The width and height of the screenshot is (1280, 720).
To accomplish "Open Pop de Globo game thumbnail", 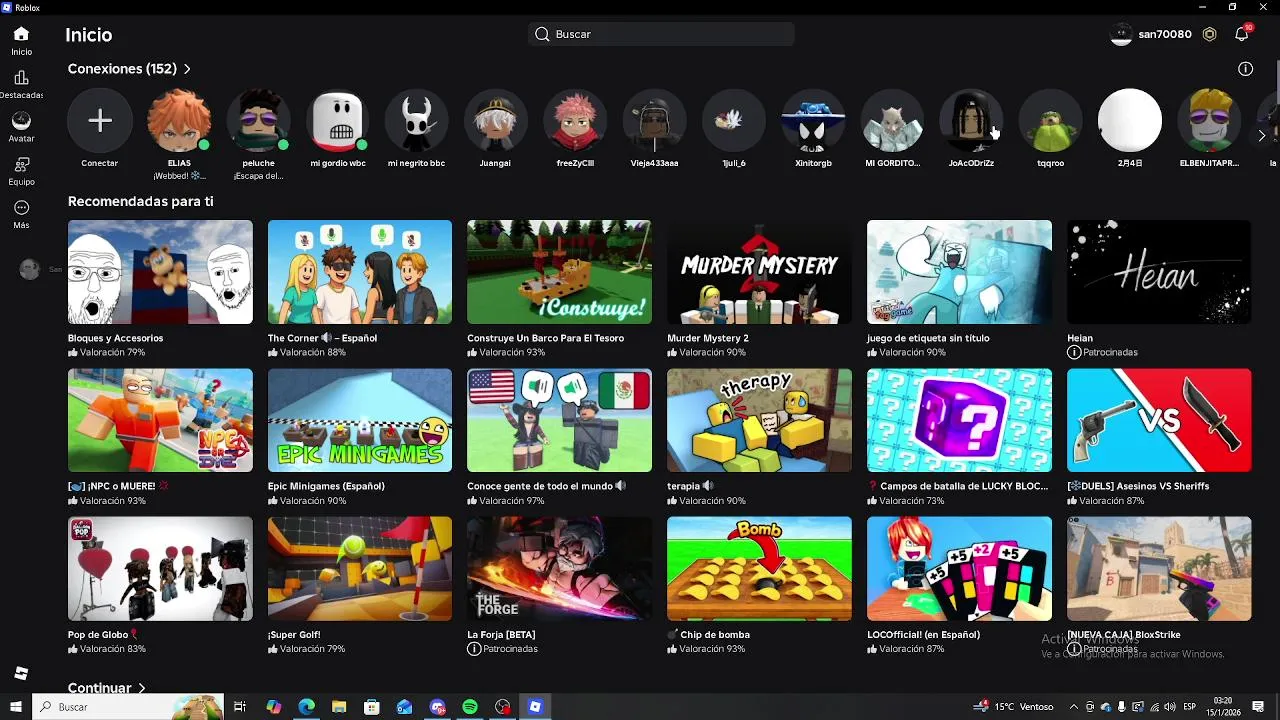I will (160, 569).
